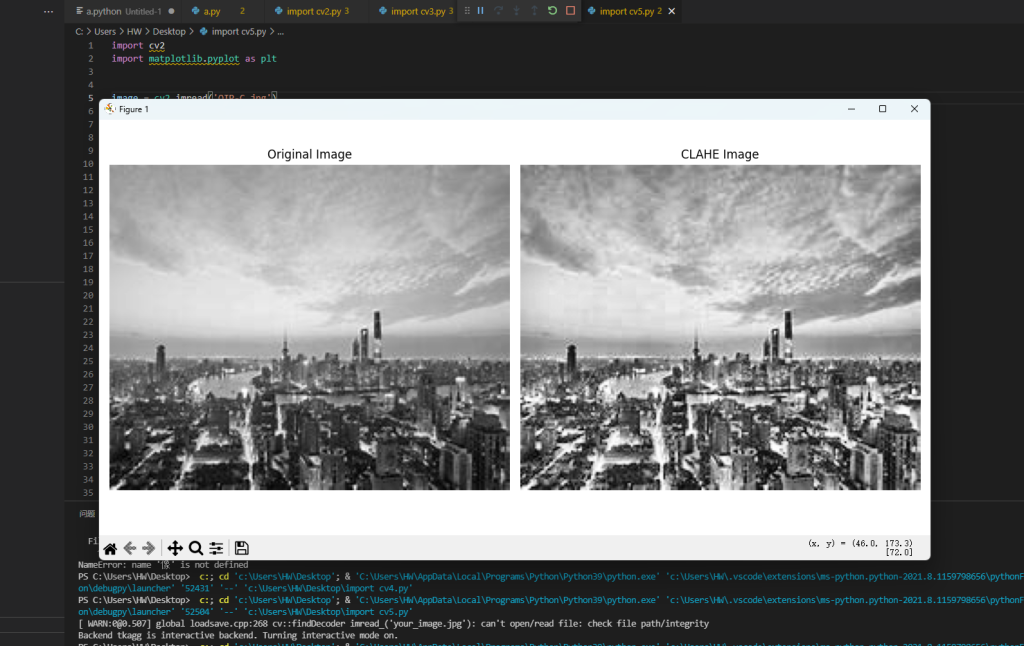Close the import cv5.py tab
This screenshot has height=646, width=1024.
point(671,11)
